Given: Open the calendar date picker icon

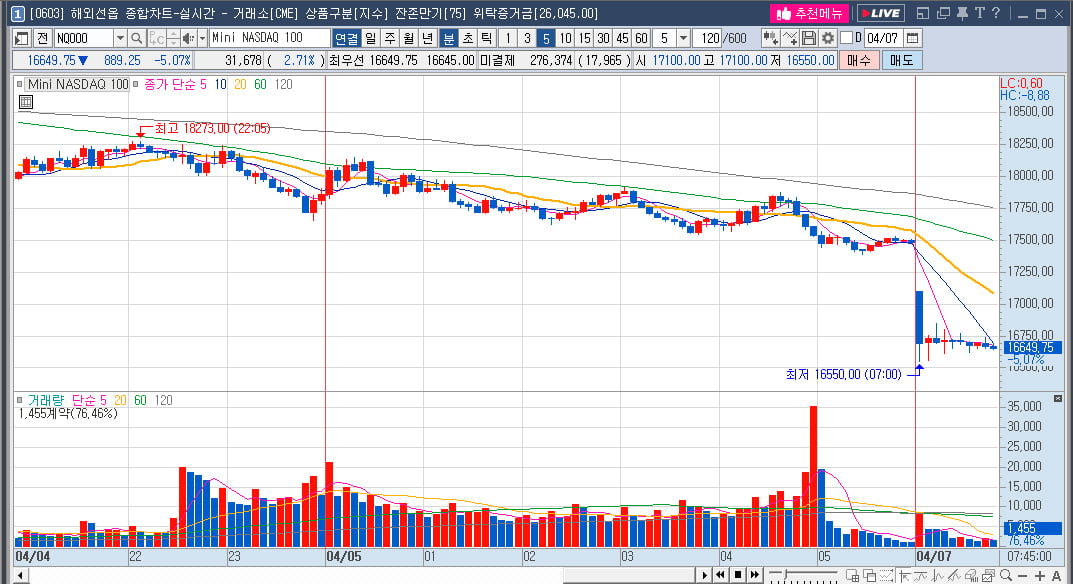Looking at the screenshot, I should click(x=912, y=38).
